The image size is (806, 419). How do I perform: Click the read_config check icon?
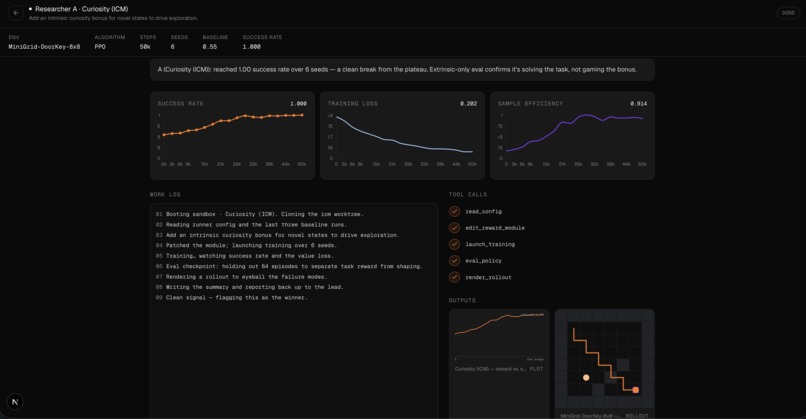click(x=454, y=211)
